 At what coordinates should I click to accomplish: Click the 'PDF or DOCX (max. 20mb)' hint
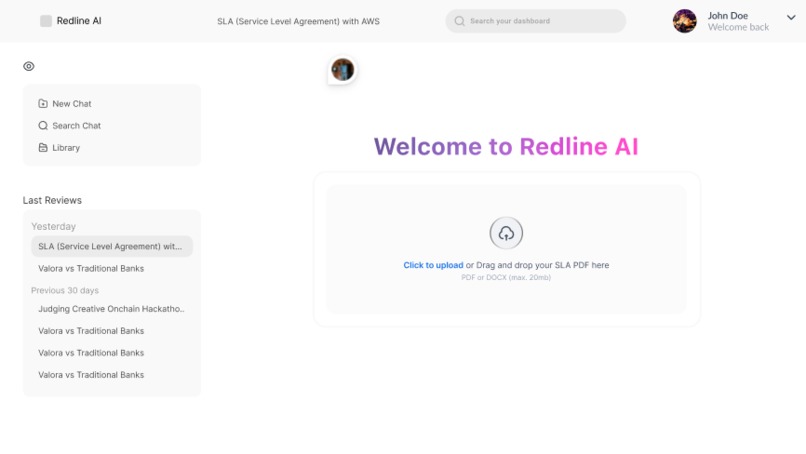pos(506,277)
